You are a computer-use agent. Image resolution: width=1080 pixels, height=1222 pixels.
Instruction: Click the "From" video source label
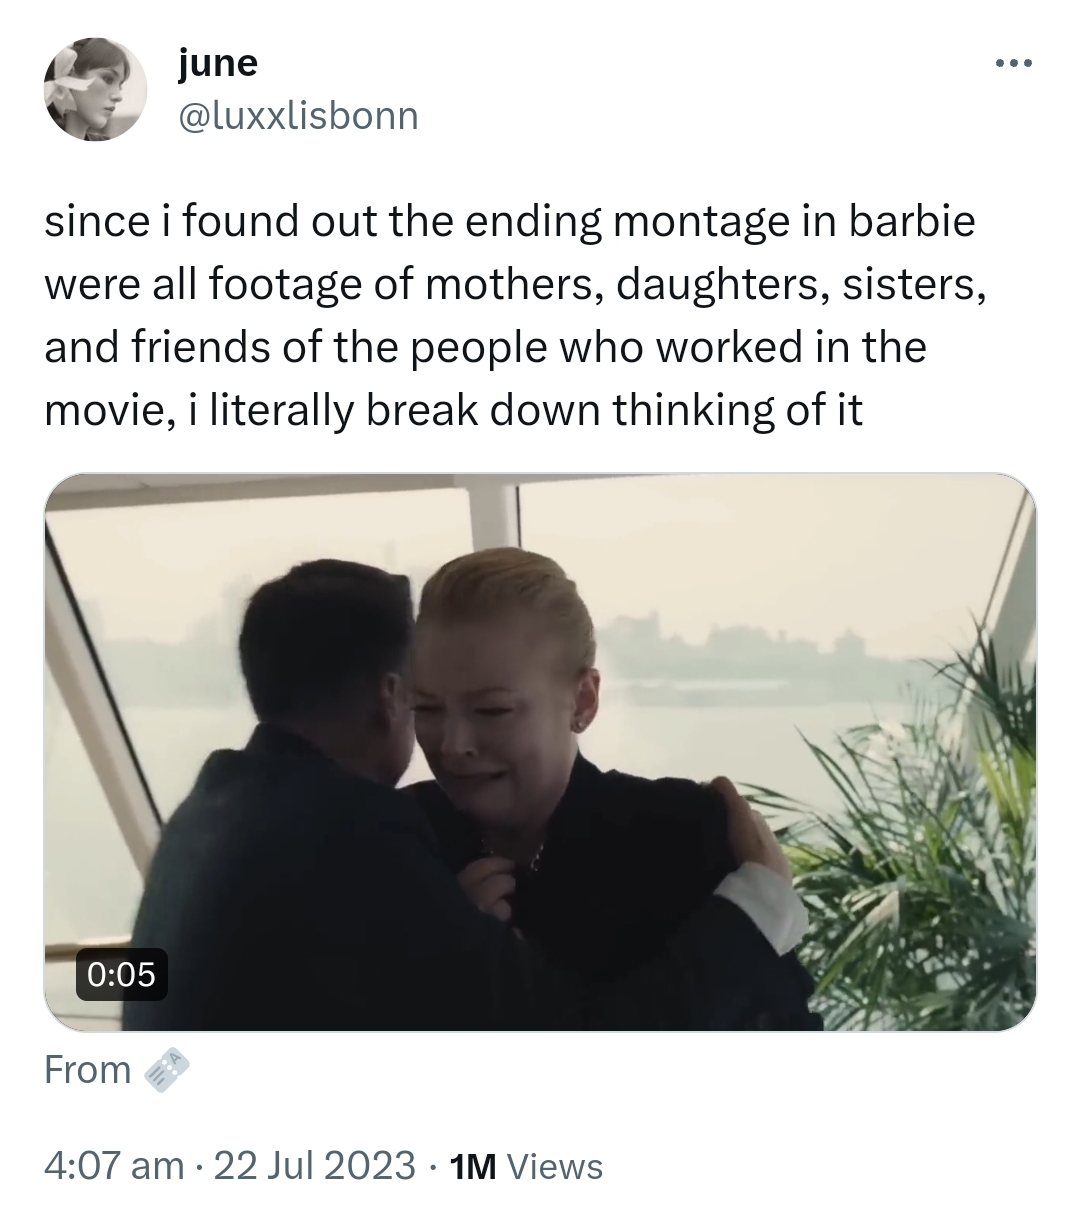(x=87, y=1070)
